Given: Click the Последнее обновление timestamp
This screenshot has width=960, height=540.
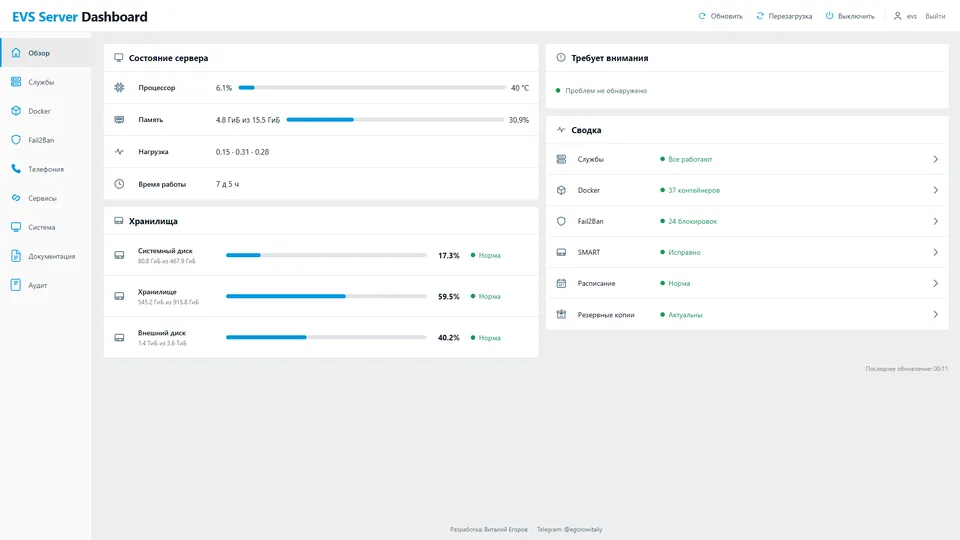Looking at the screenshot, I should 906,369.
